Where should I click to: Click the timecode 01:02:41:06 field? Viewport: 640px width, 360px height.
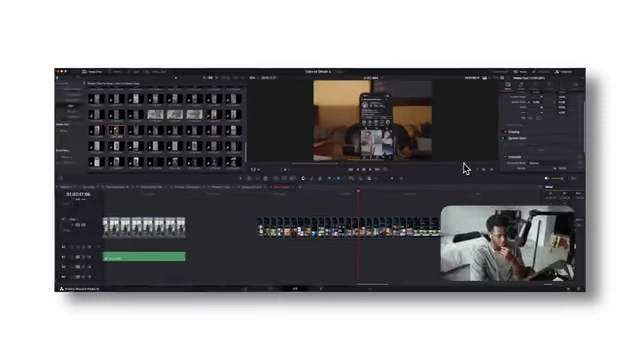[x=78, y=194]
